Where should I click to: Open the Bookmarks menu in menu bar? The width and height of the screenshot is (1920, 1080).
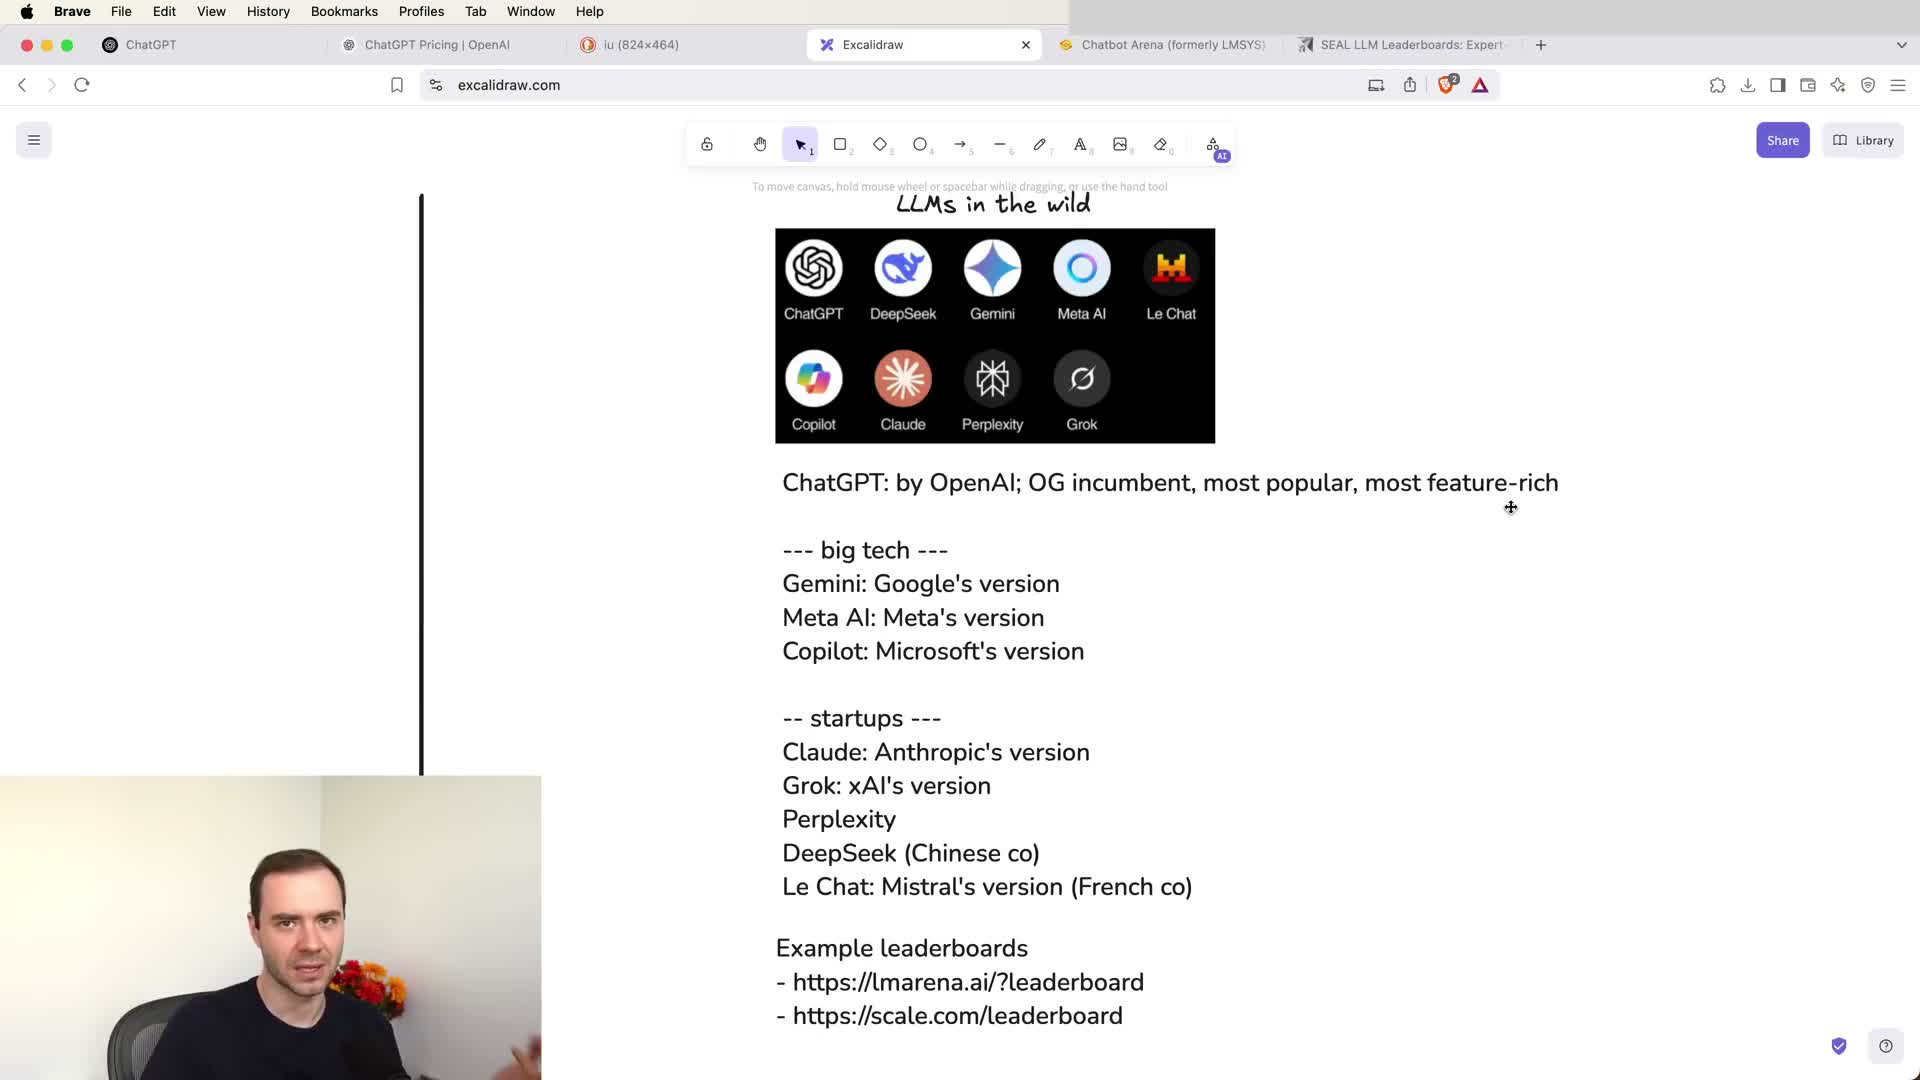click(344, 11)
